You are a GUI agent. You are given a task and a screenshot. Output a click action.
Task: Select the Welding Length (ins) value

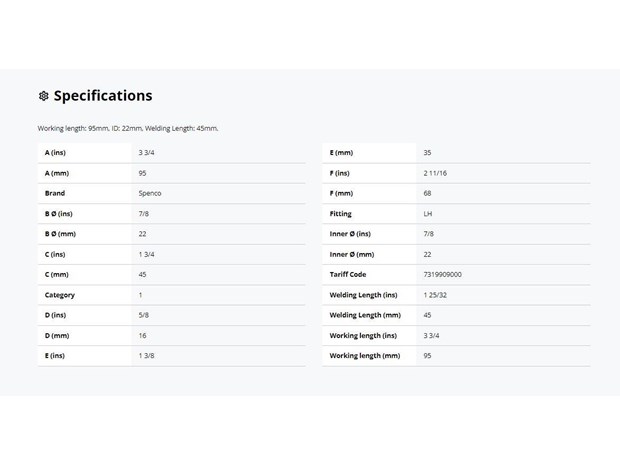[x=435, y=295]
